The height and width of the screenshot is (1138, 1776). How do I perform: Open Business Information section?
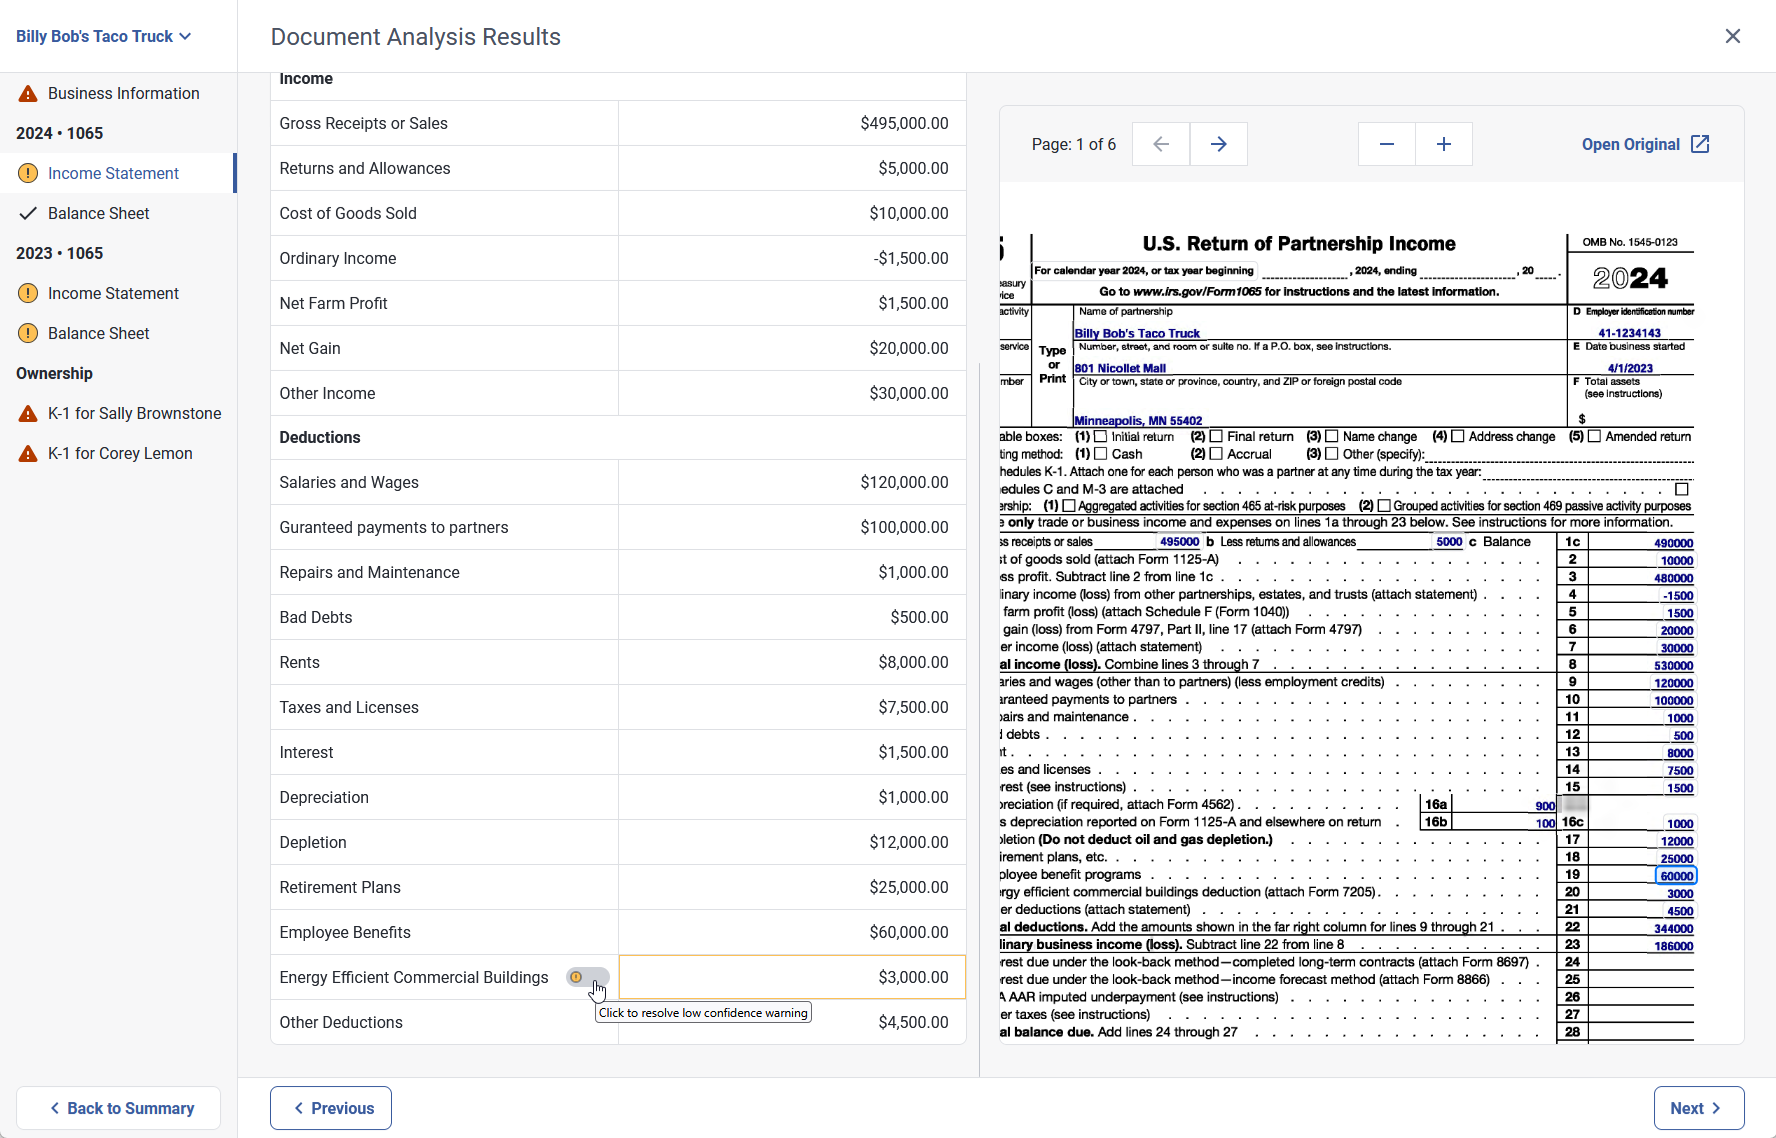(x=118, y=93)
